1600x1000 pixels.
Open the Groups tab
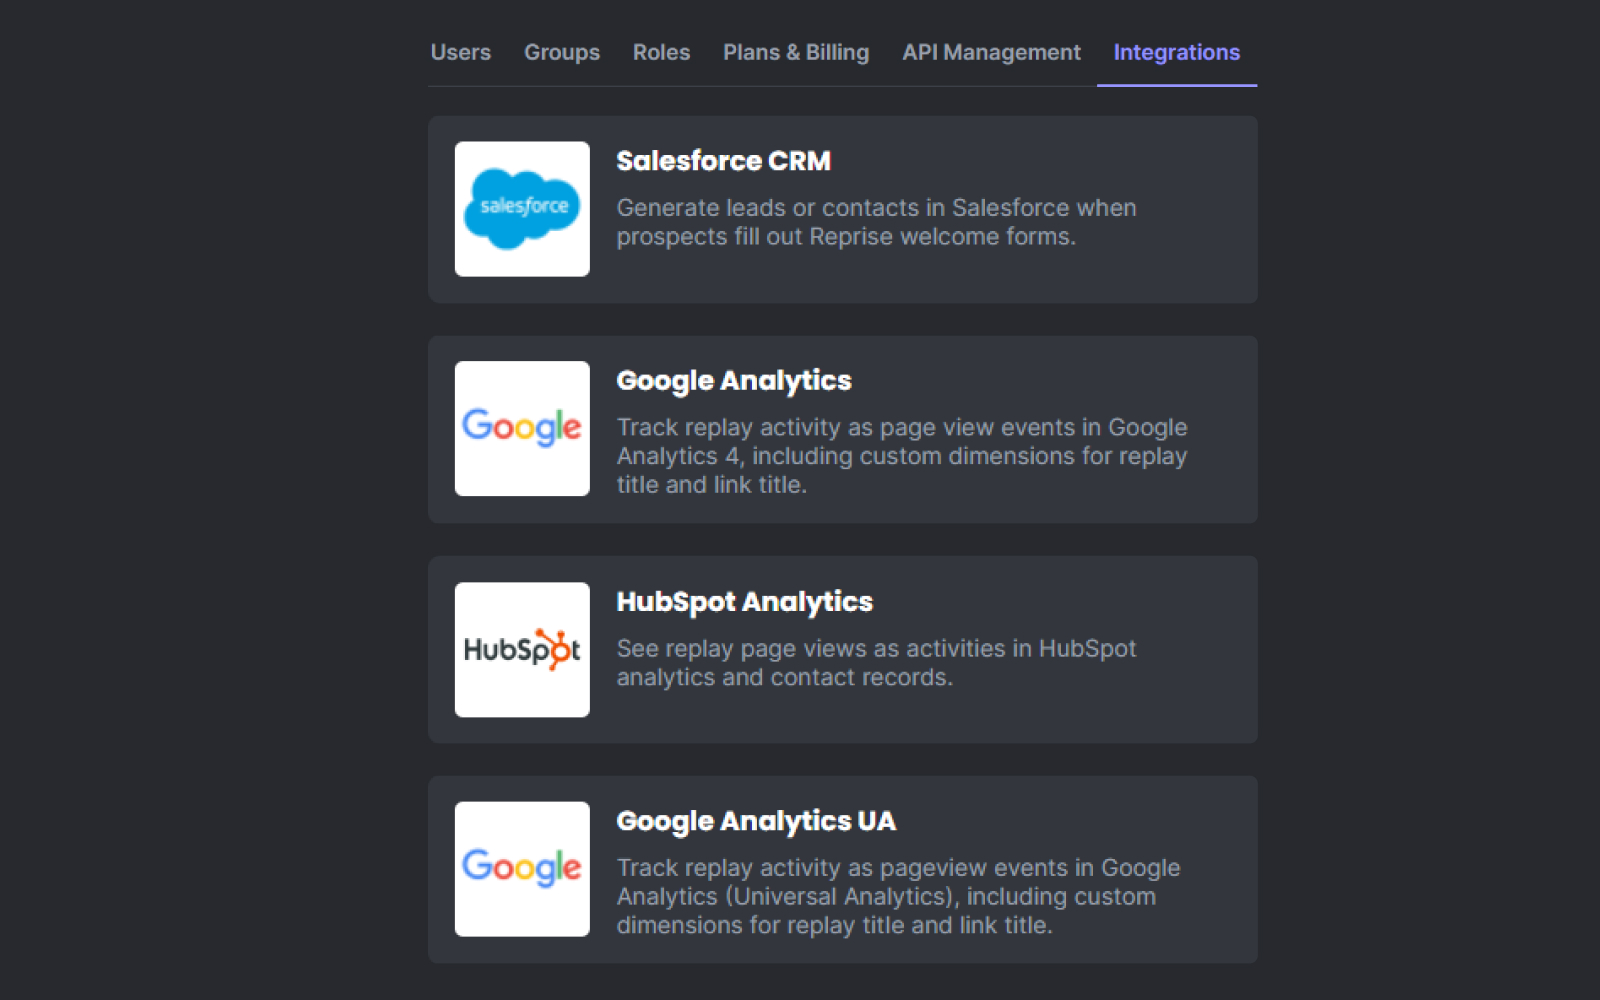(561, 52)
